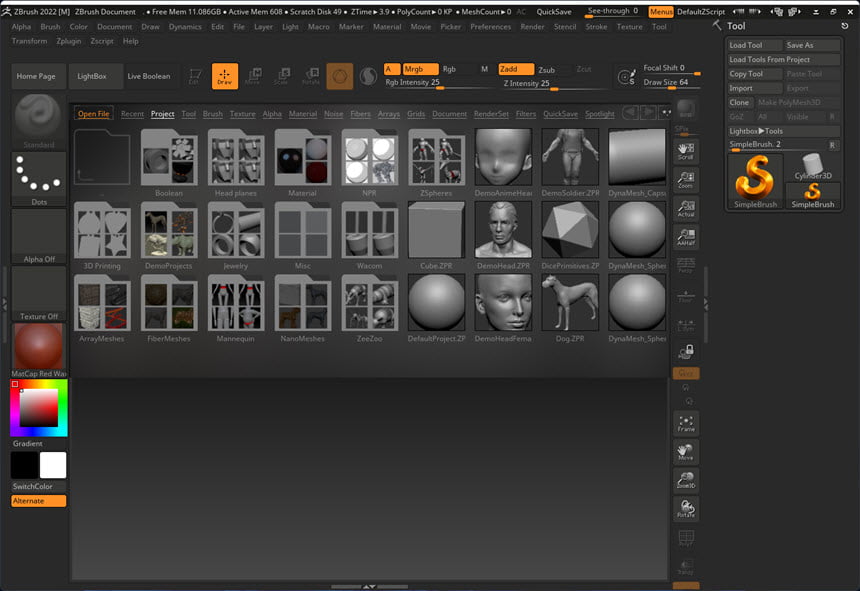860x591 pixels.
Task: Open the Preferences menu
Action: coord(490,26)
